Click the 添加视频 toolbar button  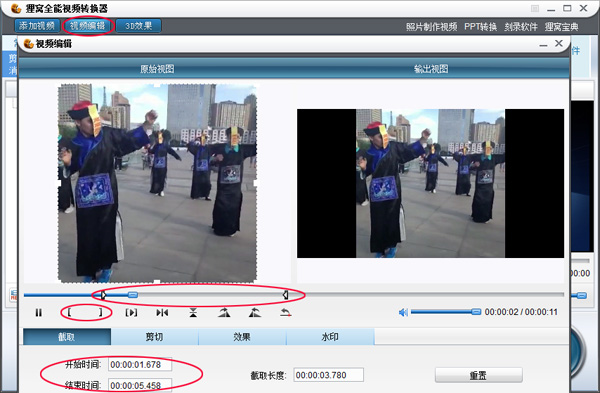tap(37, 26)
